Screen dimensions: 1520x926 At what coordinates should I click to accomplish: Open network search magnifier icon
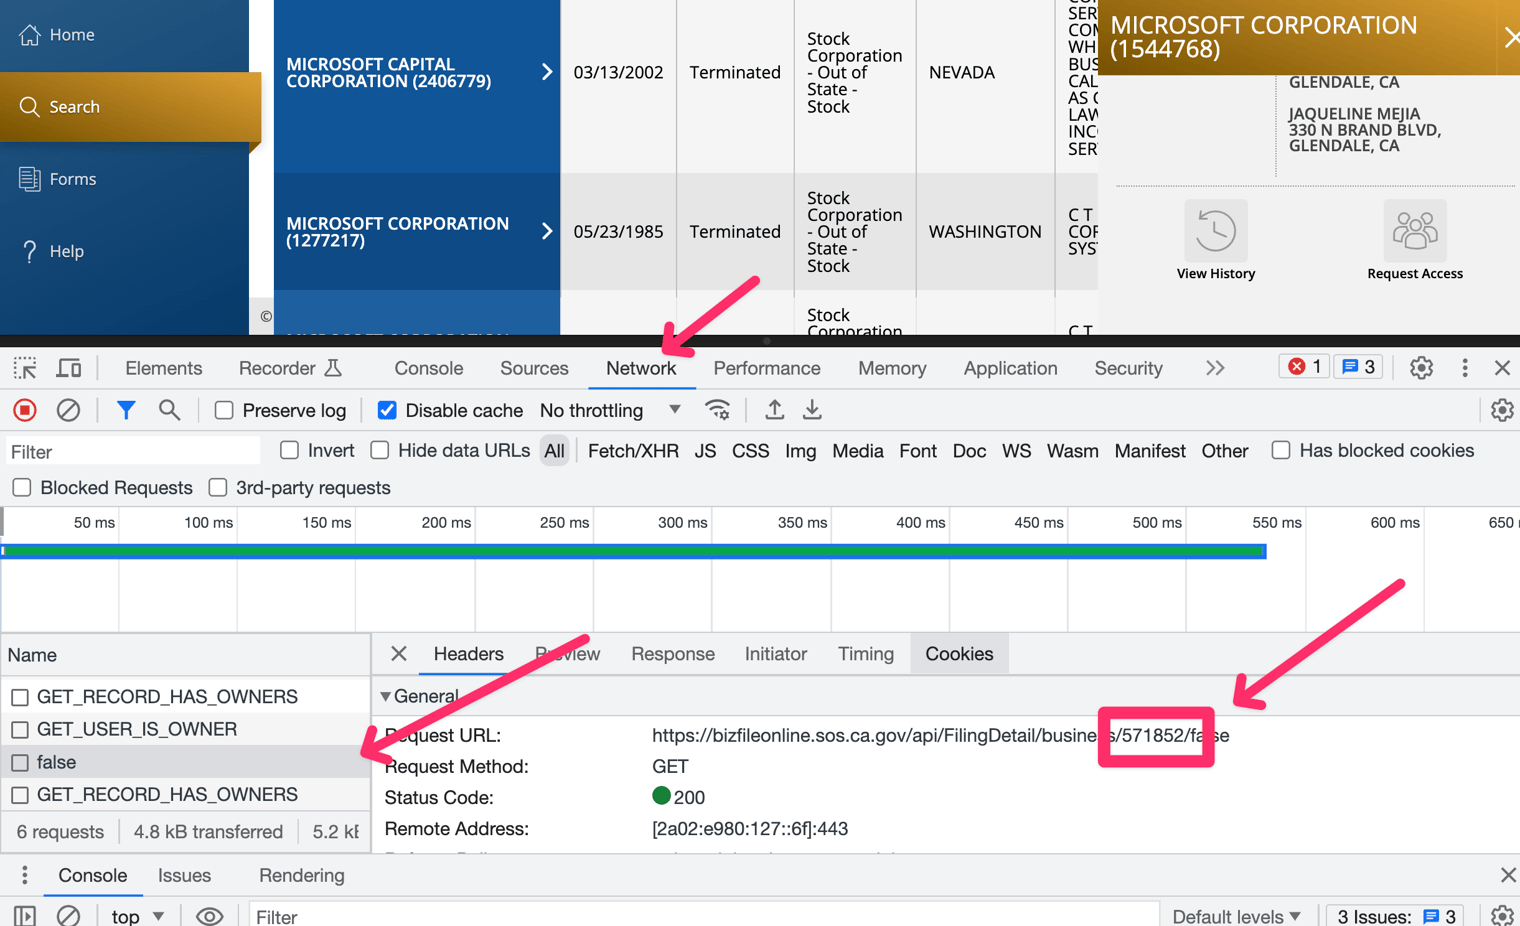pos(169,410)
